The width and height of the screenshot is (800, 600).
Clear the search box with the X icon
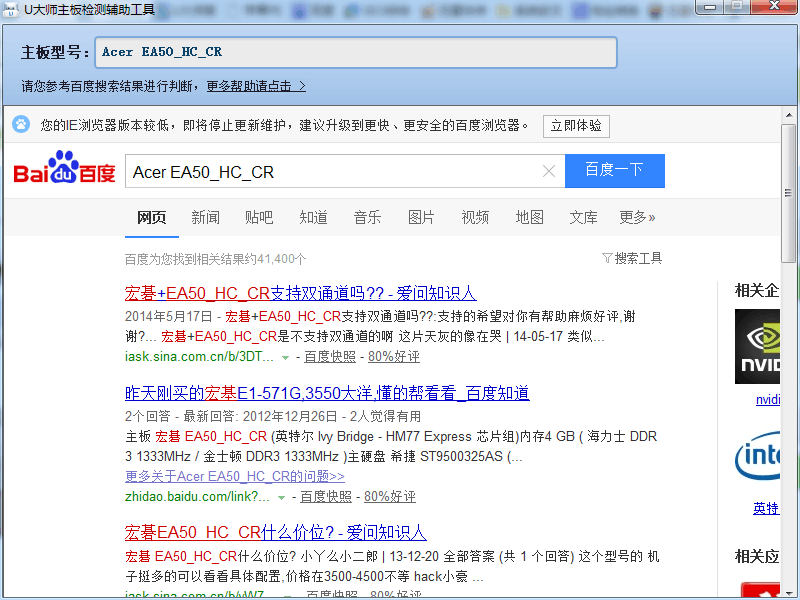pyautogui.click(x=548, y=171)
